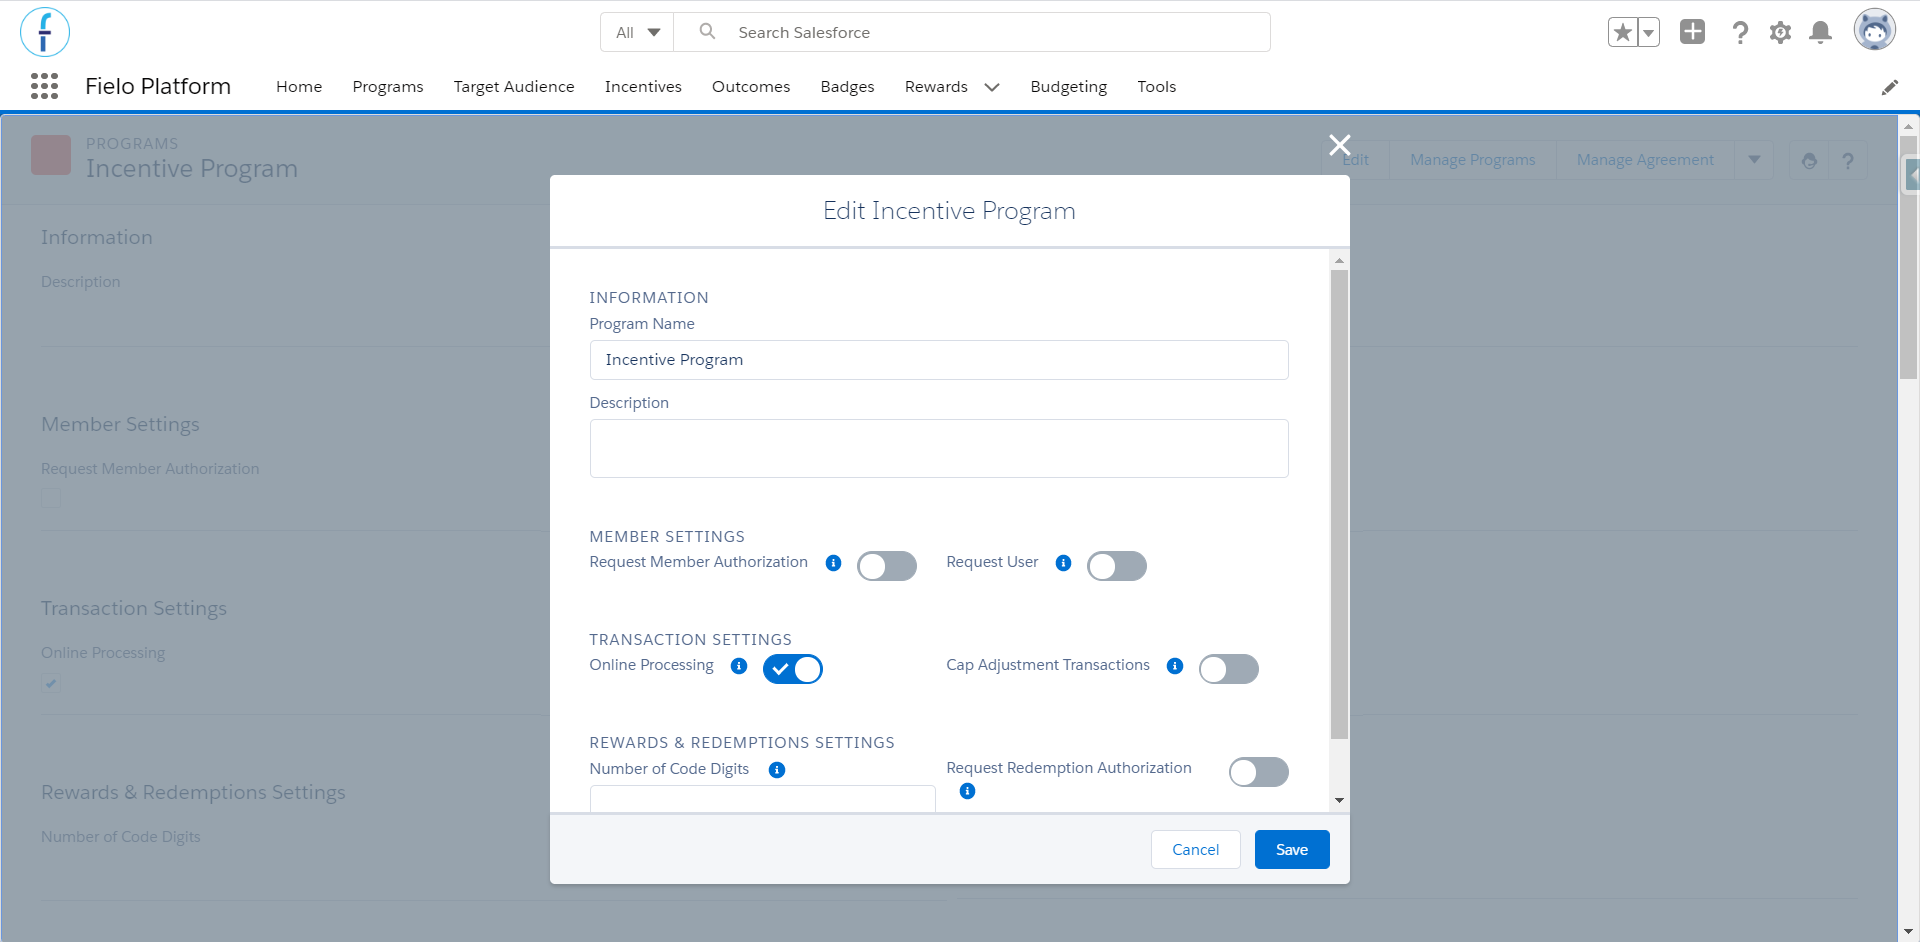
Task: Toggle Request Member Authorization switch
Action: pos(887,566)
